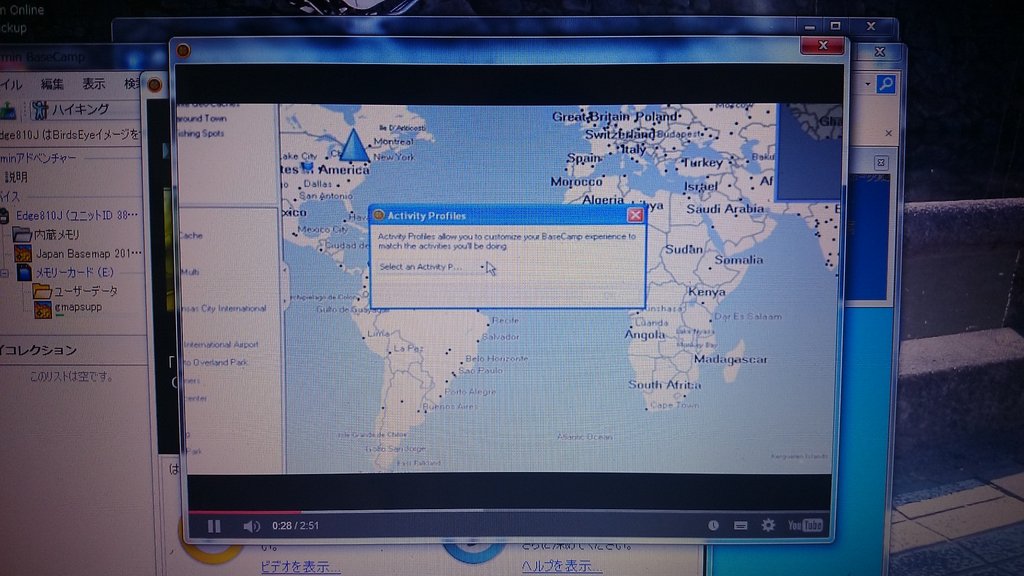Close the Activity Profiles dialog
This screenshot has width=1024, height=576.
(635, 215)
